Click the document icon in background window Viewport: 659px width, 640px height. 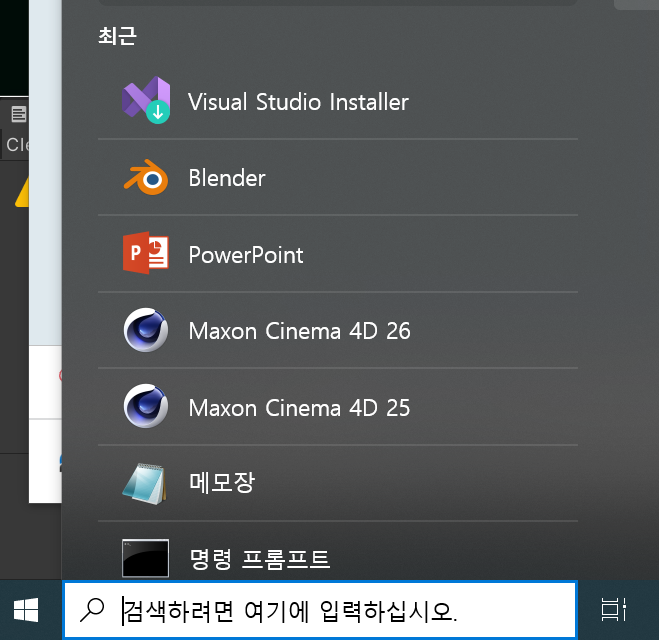(x=18, y=114)
